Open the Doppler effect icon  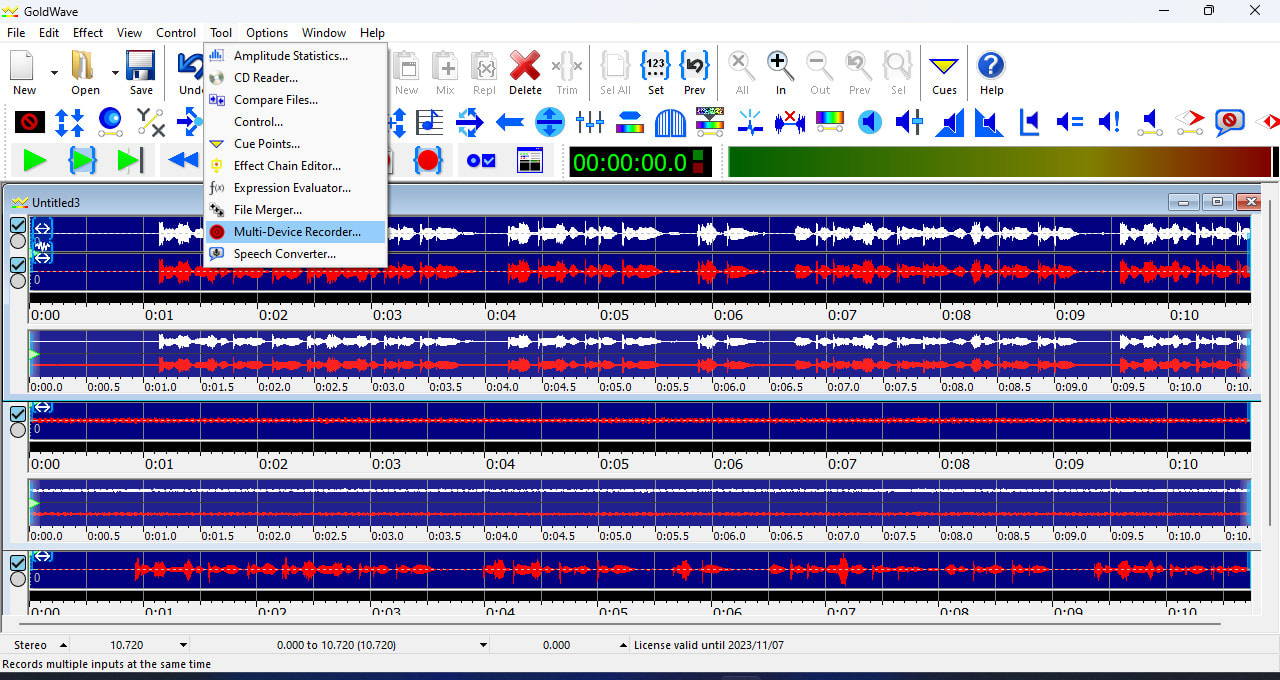pos(110,123)
